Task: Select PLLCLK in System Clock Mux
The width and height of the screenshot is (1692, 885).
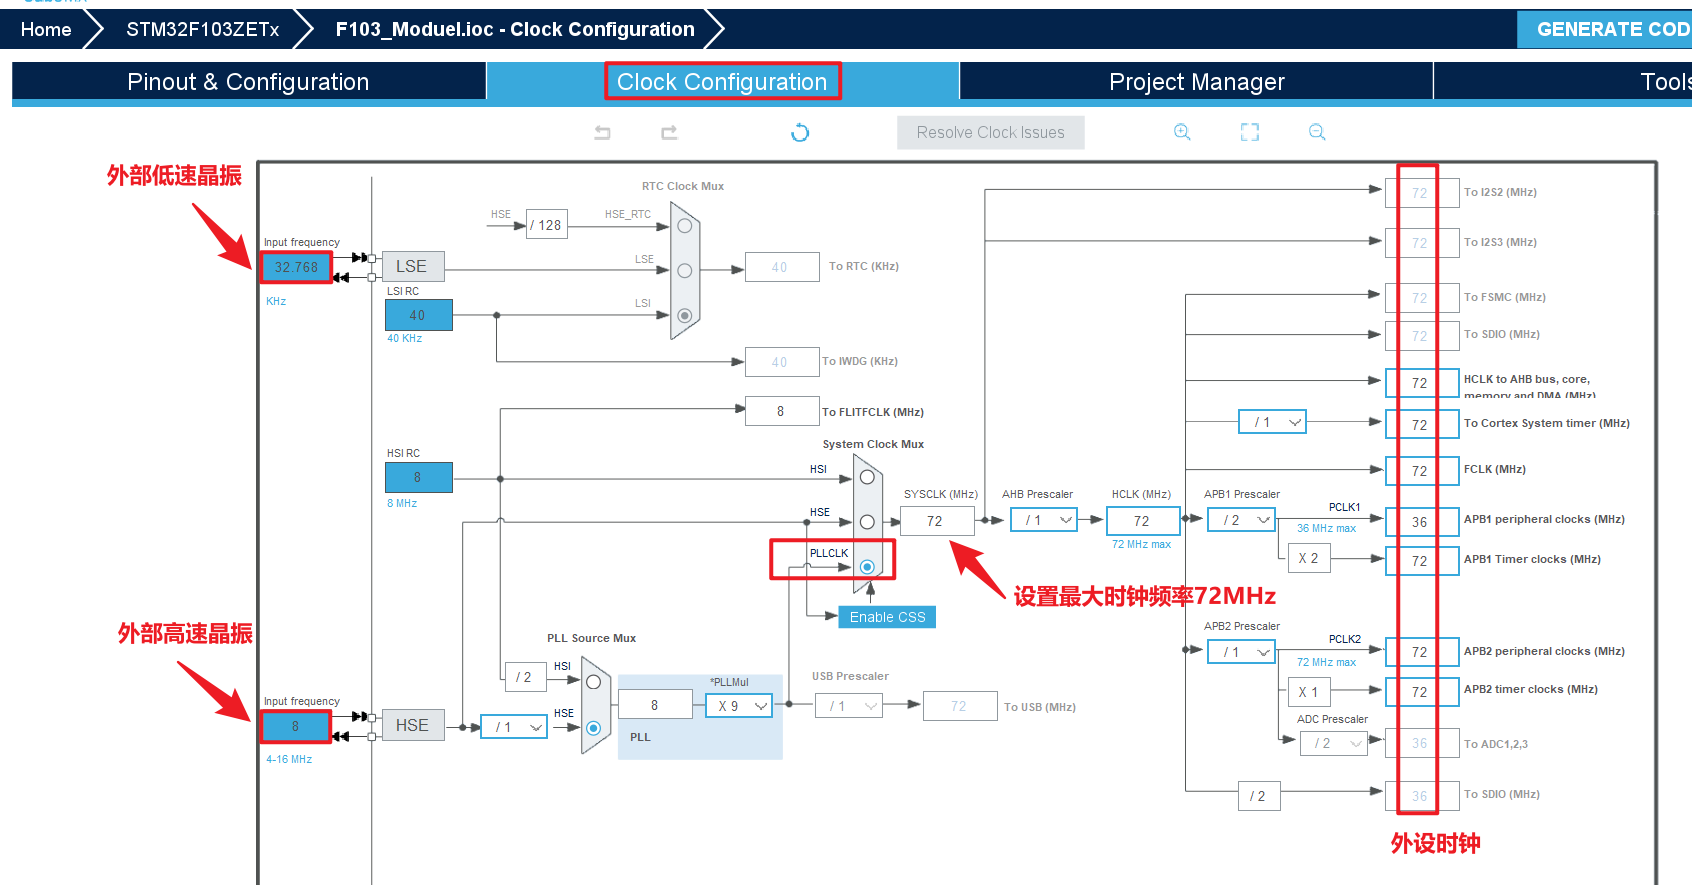Action: pos(867,567)
